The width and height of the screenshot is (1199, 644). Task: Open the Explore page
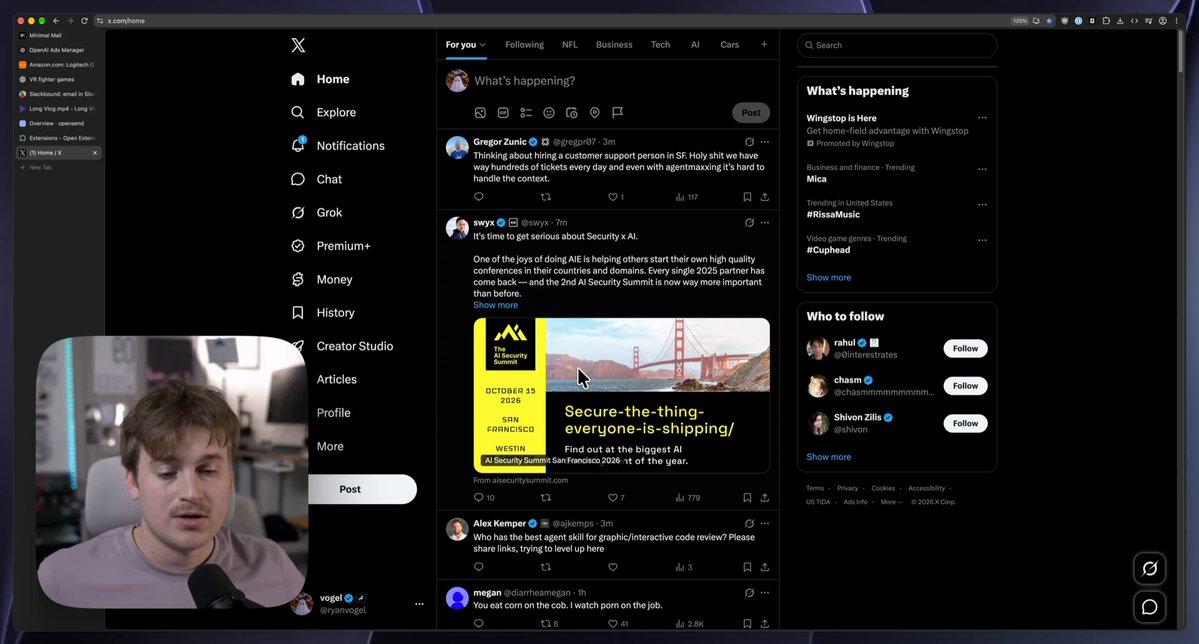pos(323,112)
